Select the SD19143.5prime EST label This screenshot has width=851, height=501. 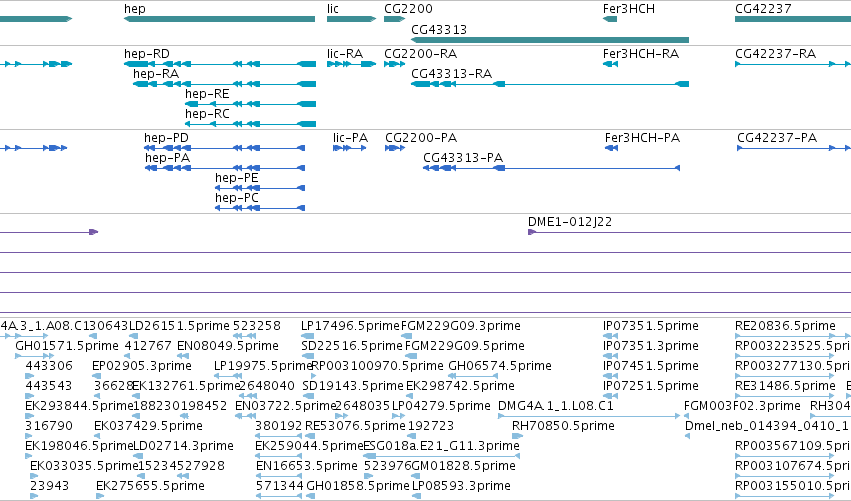pyautogui.click(x=353, y=386)
